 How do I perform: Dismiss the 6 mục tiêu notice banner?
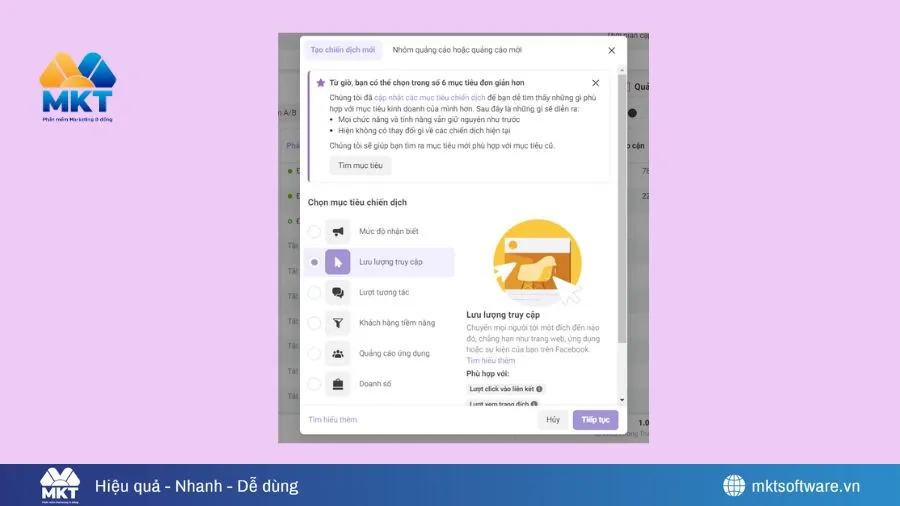pos(595,83)
